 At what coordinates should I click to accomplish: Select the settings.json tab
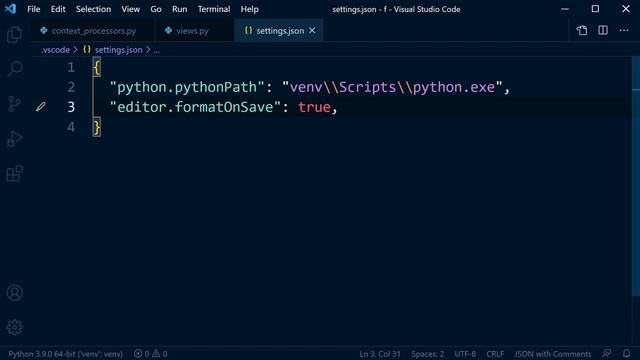tap(279, 31)
